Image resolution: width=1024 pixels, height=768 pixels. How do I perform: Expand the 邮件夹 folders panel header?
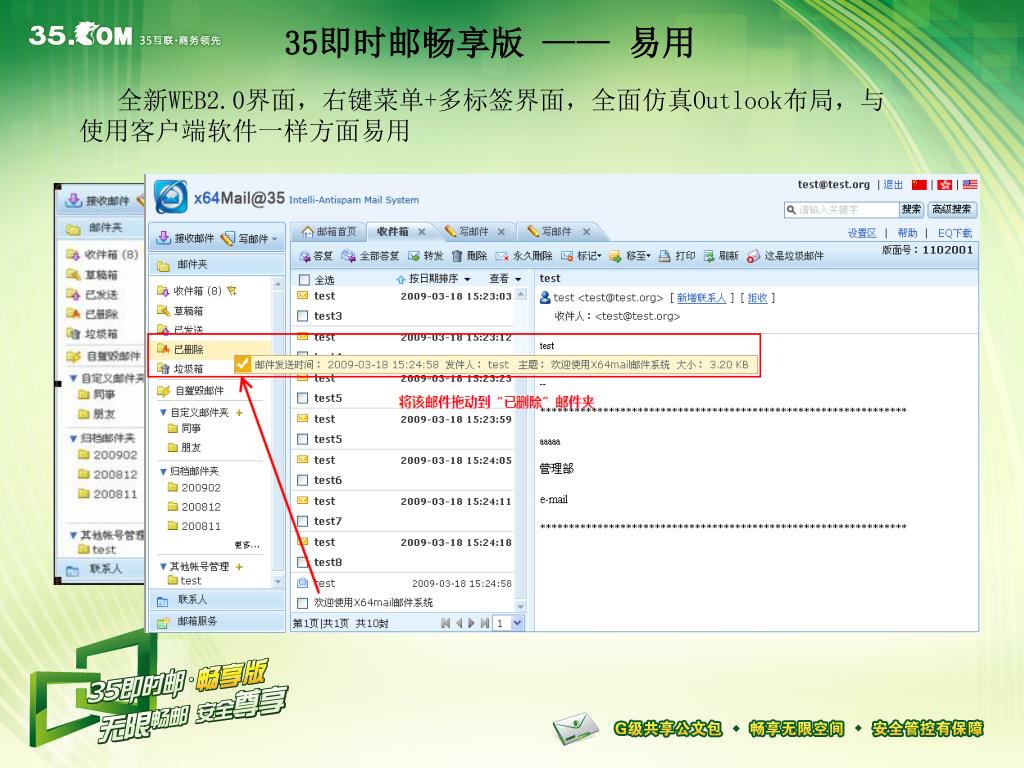point(217,265)
